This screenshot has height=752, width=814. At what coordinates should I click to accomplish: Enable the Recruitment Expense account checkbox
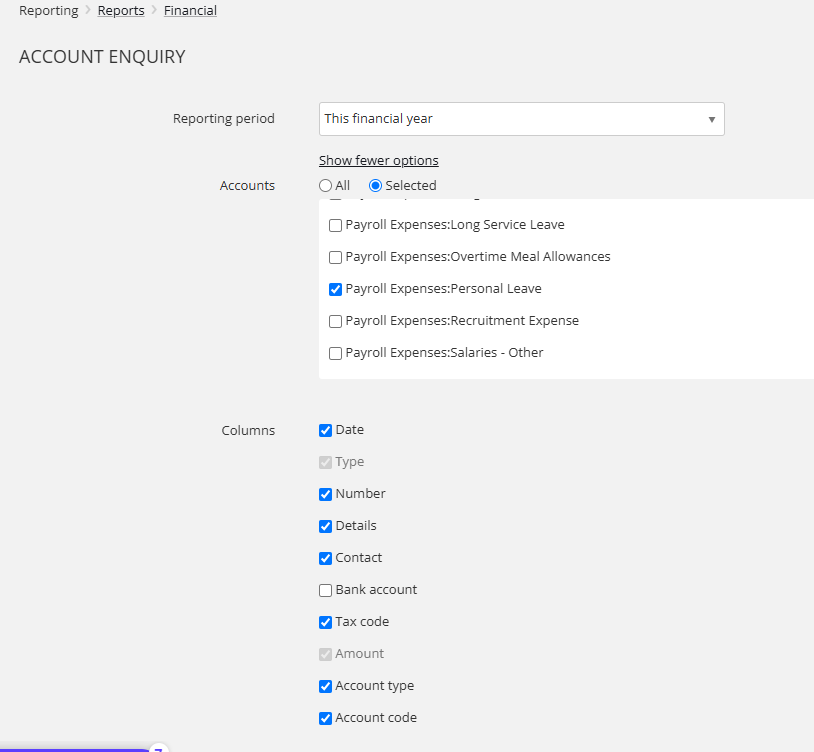[x=336, y=321]
